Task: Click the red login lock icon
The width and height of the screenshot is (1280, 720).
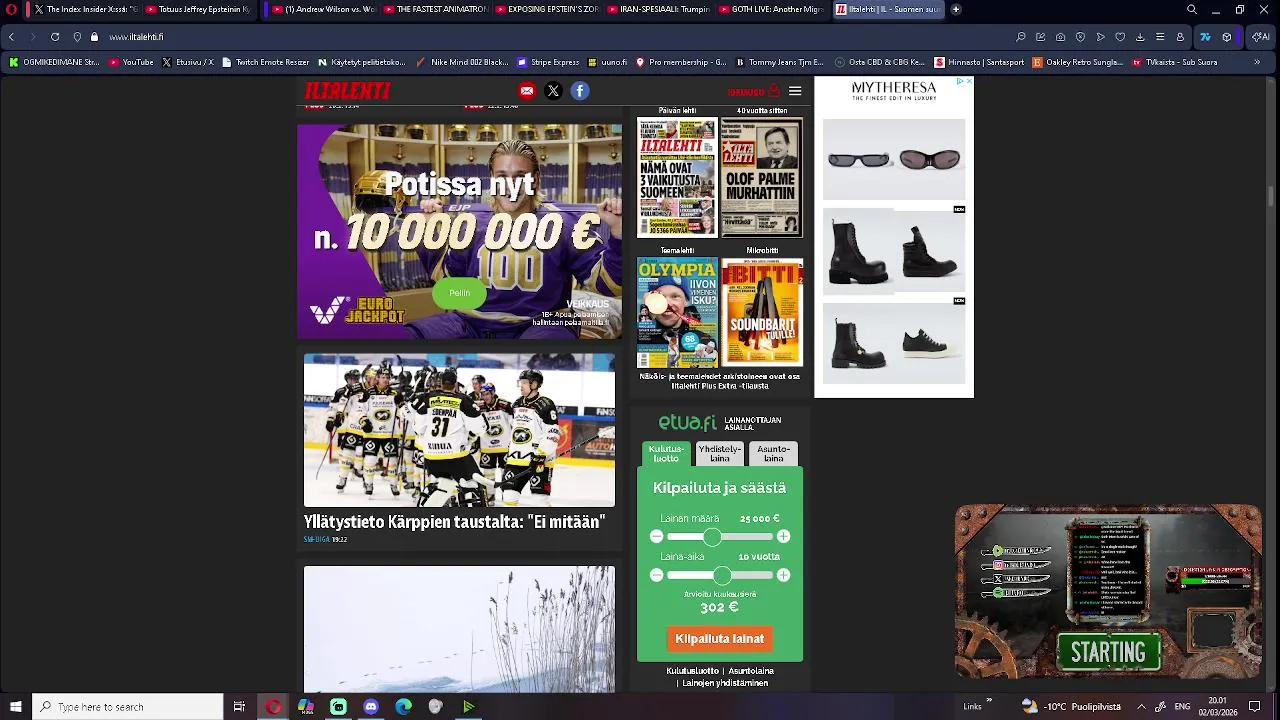Action: coord(774,91)
